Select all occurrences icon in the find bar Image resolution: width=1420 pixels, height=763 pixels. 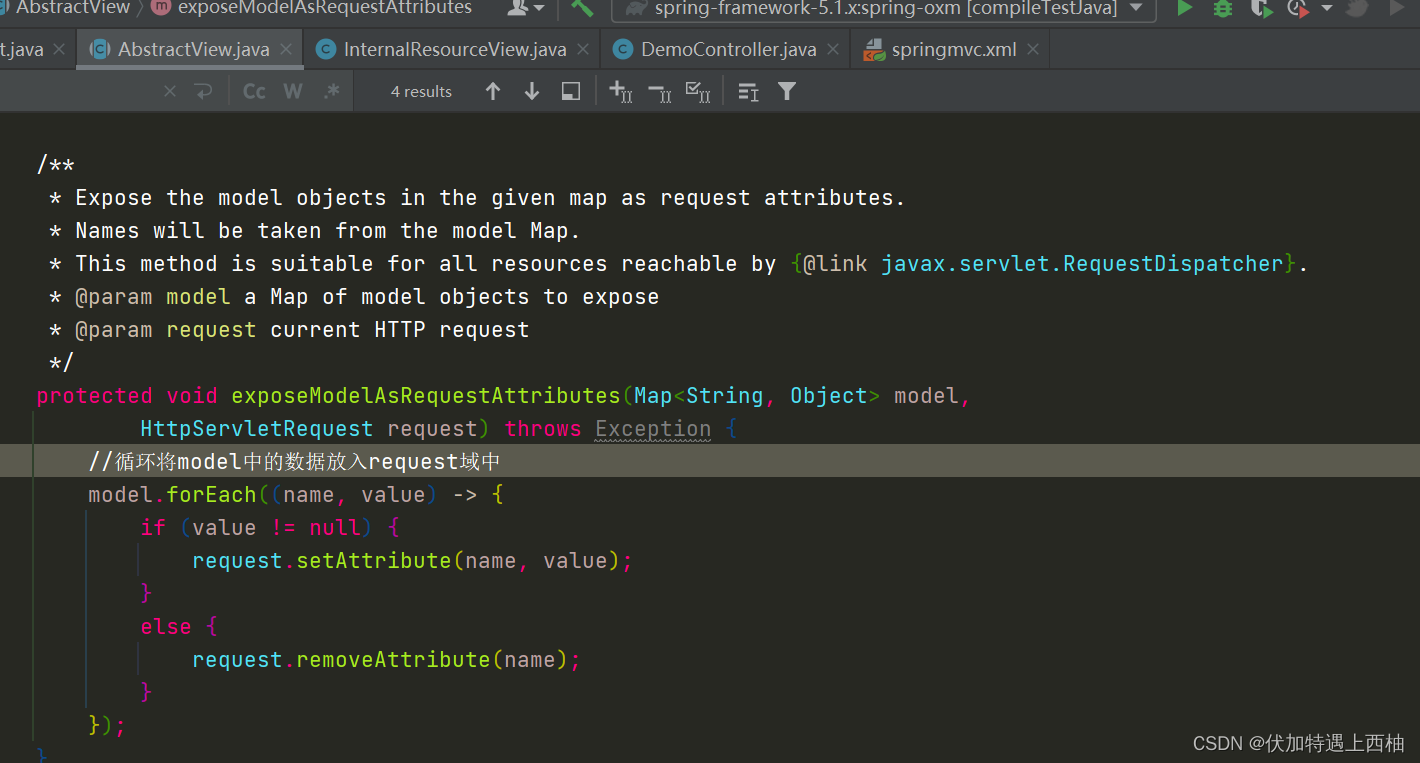[698, 91]
